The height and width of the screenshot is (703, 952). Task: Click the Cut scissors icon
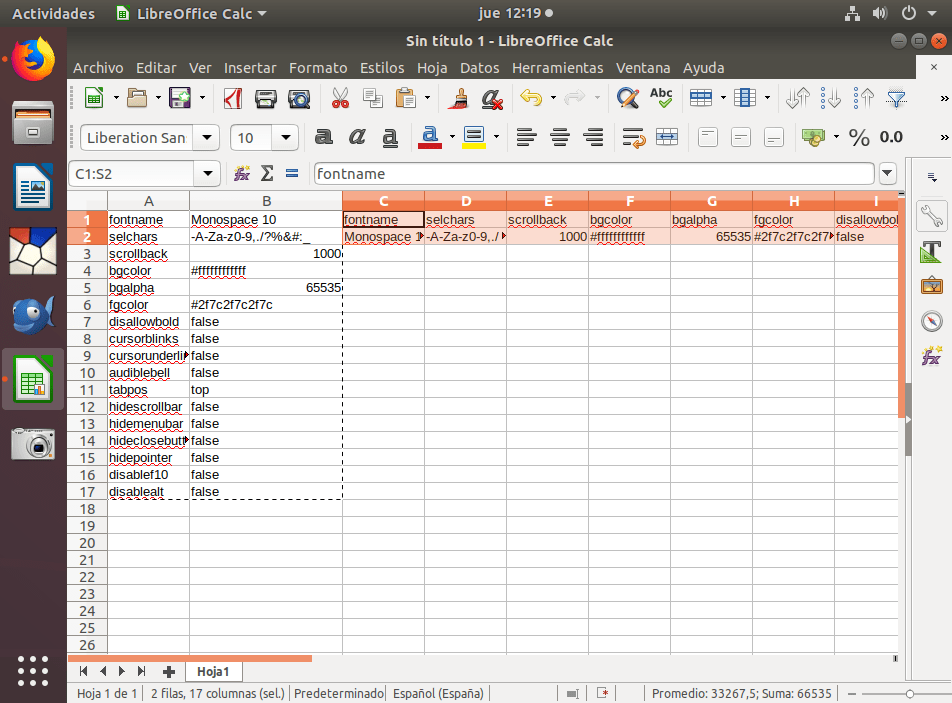(x=340, y=98)
